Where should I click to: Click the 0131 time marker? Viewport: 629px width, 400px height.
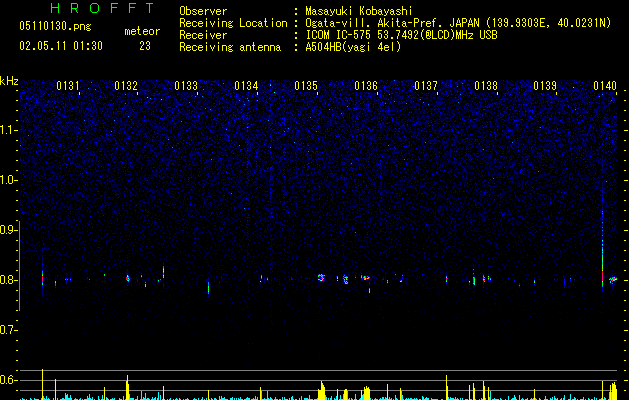tap(68, 86)
